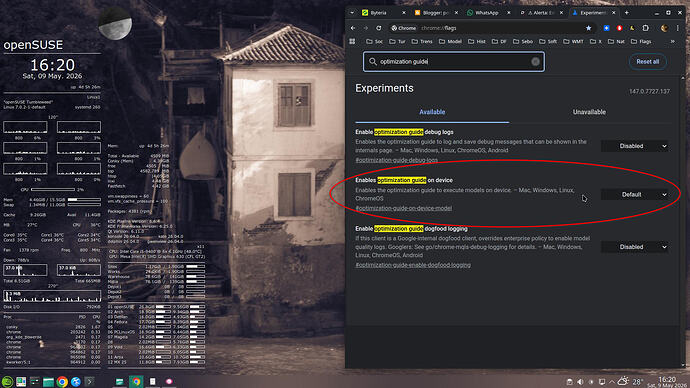Screen dimensions: 690x388
Task: Open the openSUSE application launcher
Action: click(7, 381)
